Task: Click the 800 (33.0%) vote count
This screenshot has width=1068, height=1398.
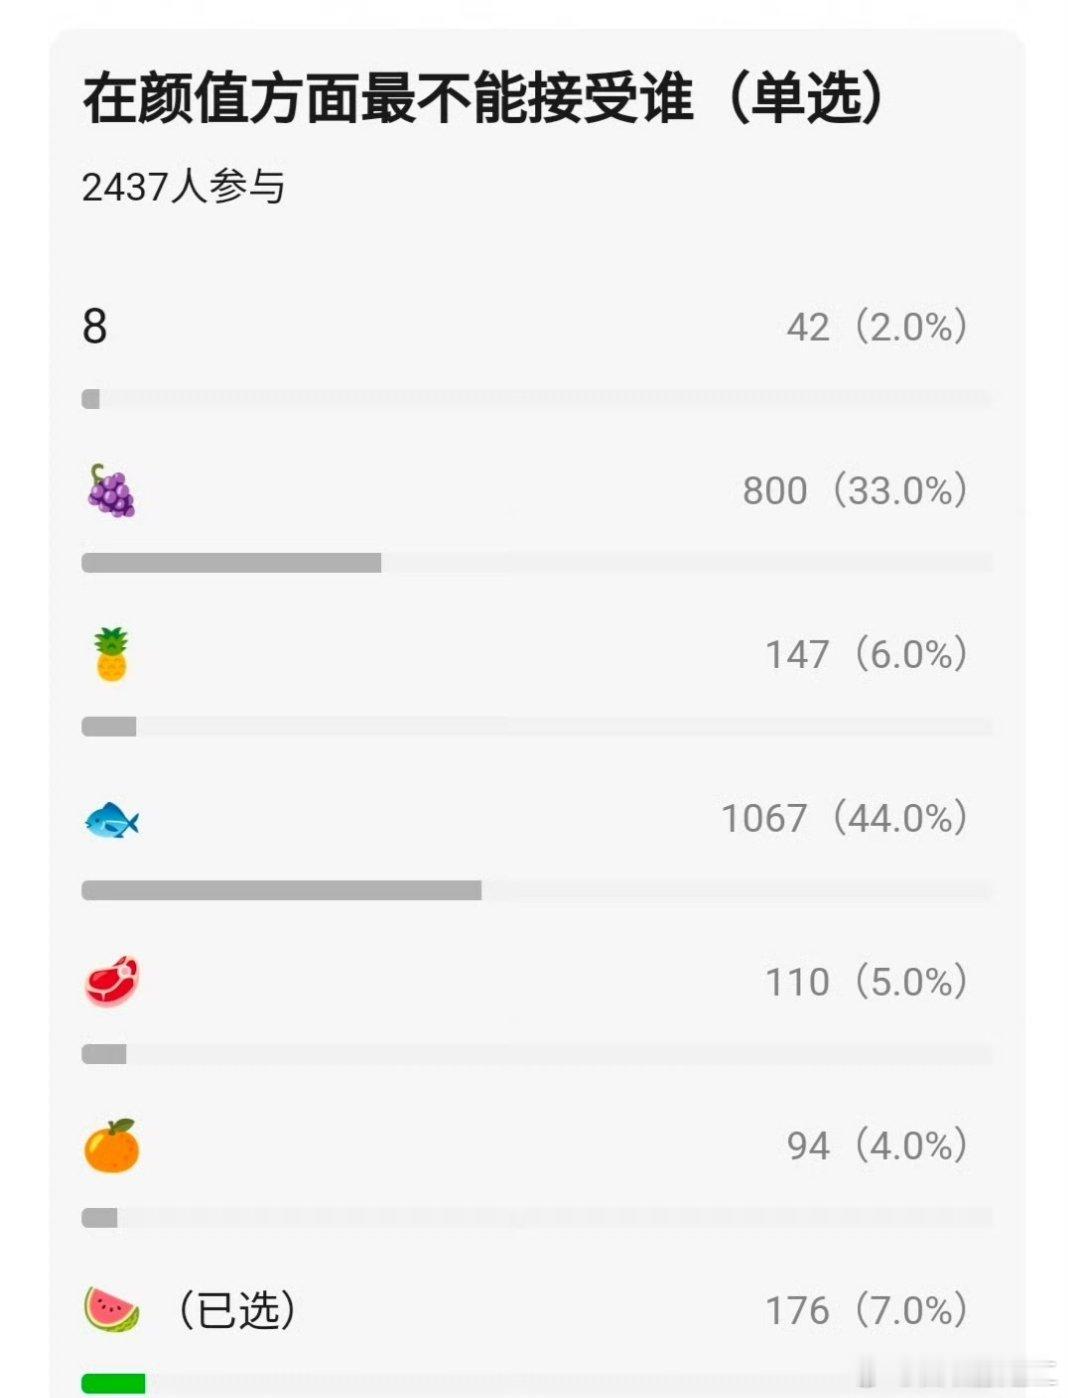Action: [x=855, y=490]
